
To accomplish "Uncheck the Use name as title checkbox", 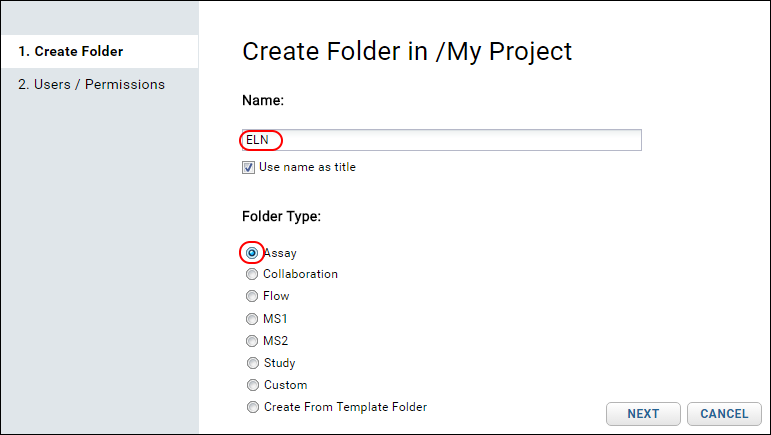I will click(248, 168).
